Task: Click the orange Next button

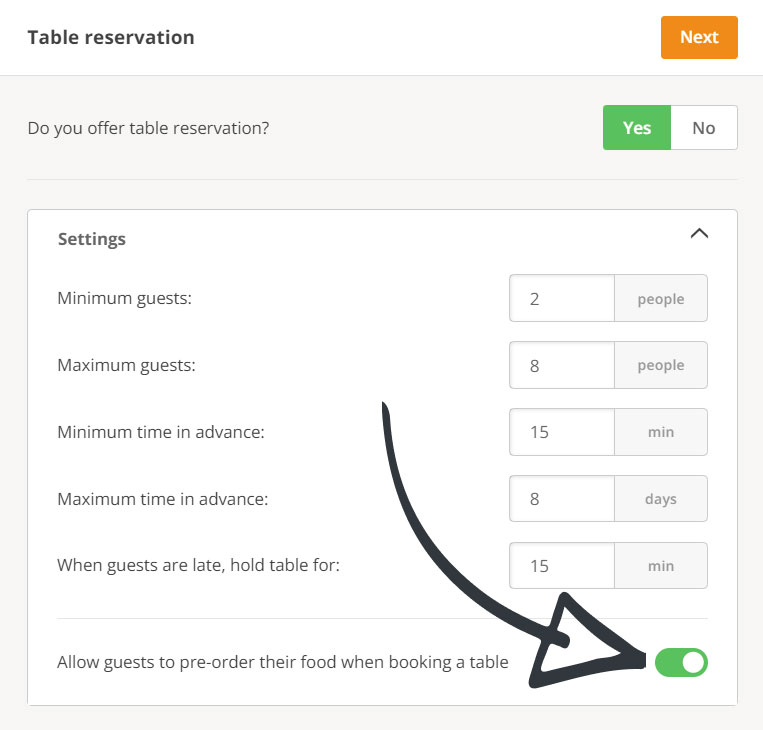Action: [699, 38]
